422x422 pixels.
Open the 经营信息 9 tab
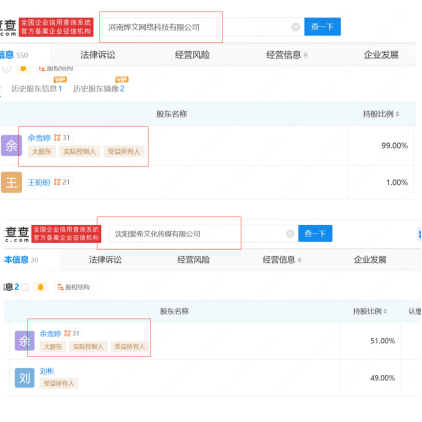(x=287, y=55)
